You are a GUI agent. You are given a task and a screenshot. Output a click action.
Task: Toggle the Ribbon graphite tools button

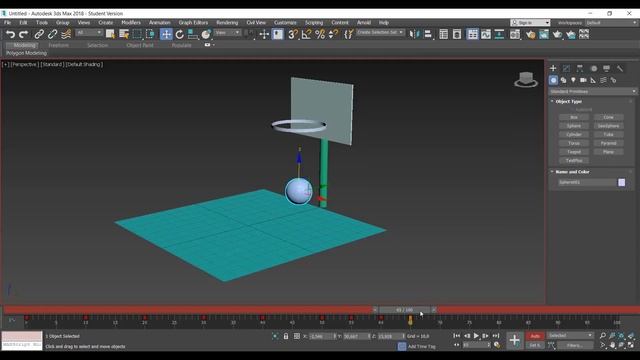[473, 34]
